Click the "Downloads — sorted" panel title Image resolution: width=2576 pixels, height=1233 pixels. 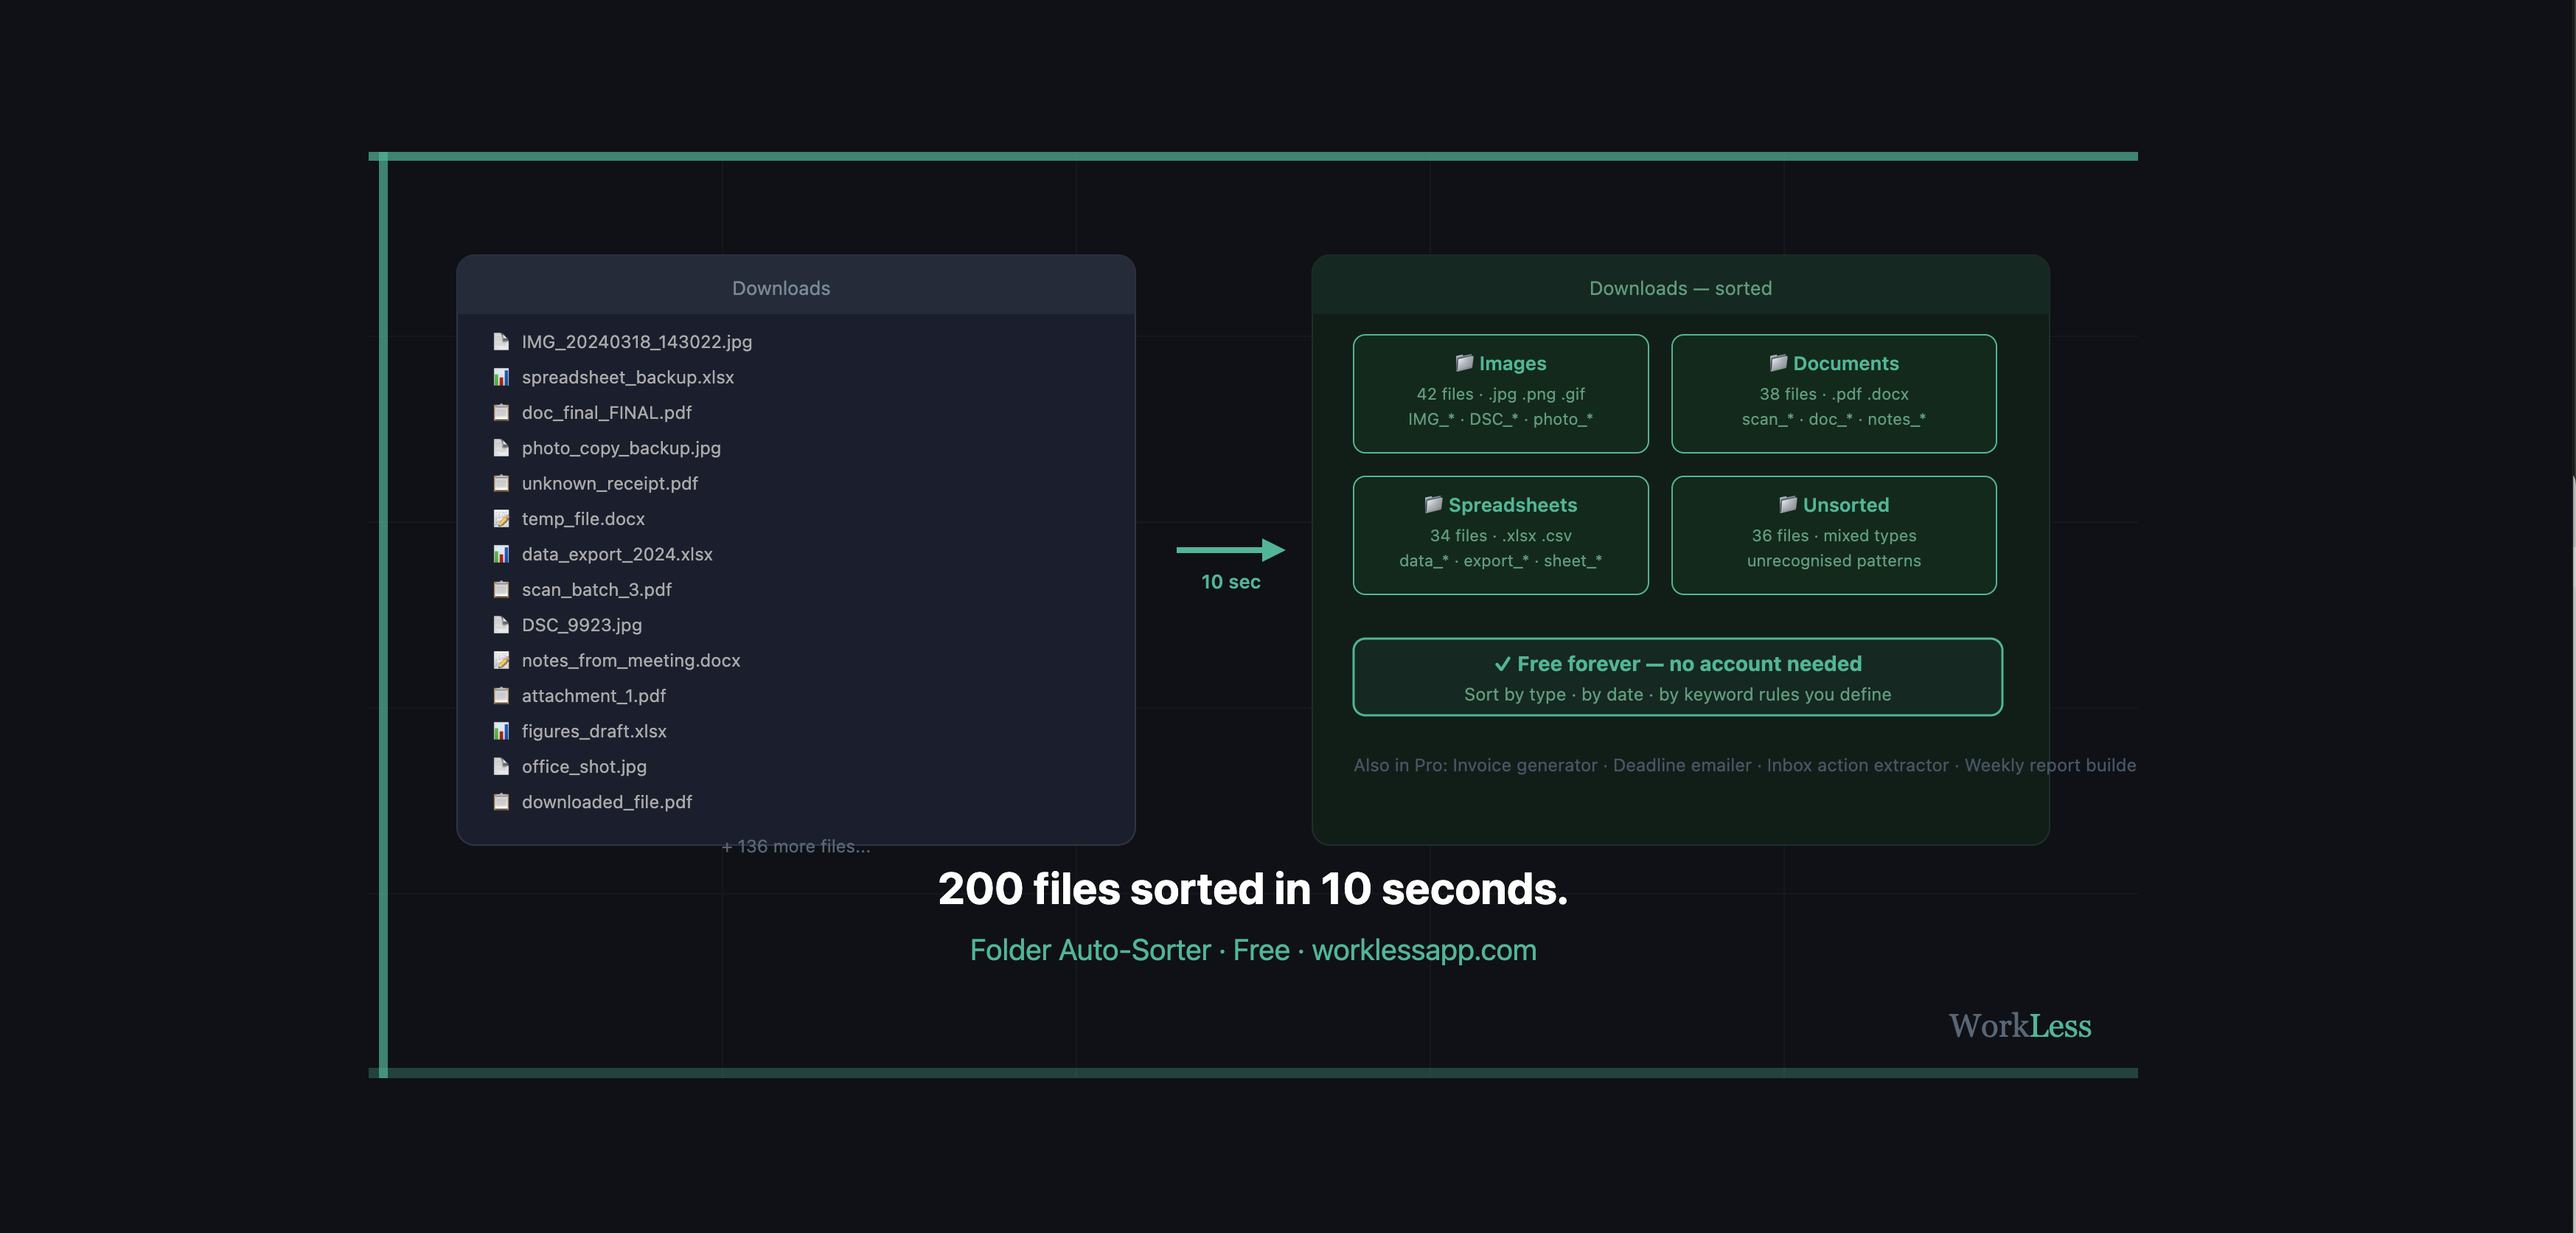1681,288
